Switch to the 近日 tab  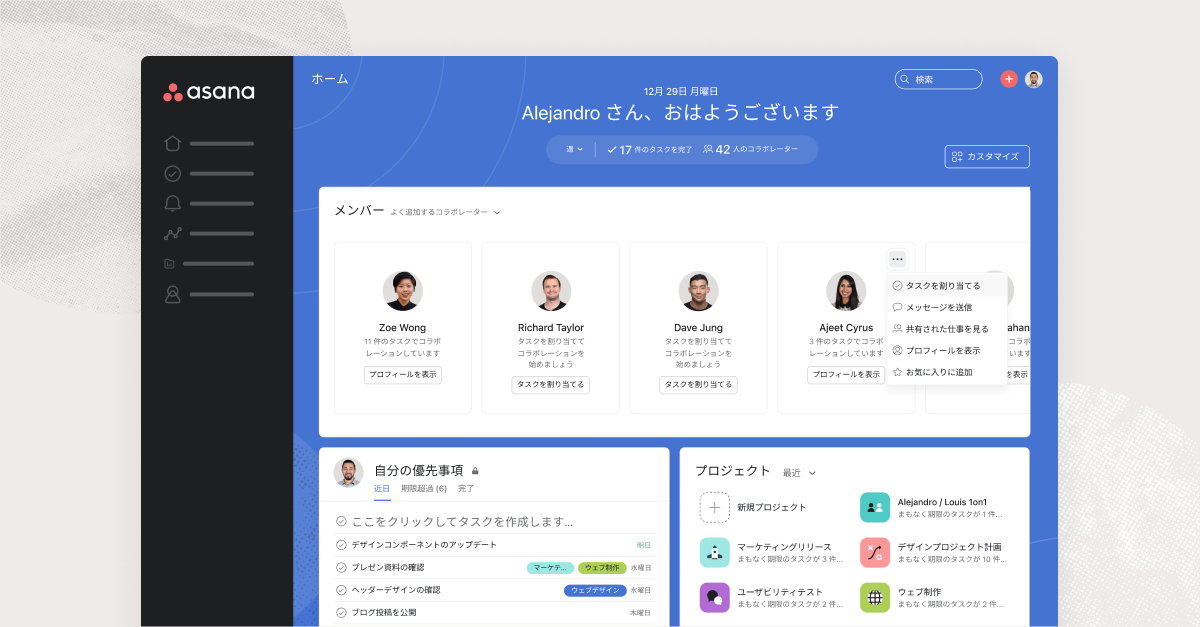pos(382,489)
